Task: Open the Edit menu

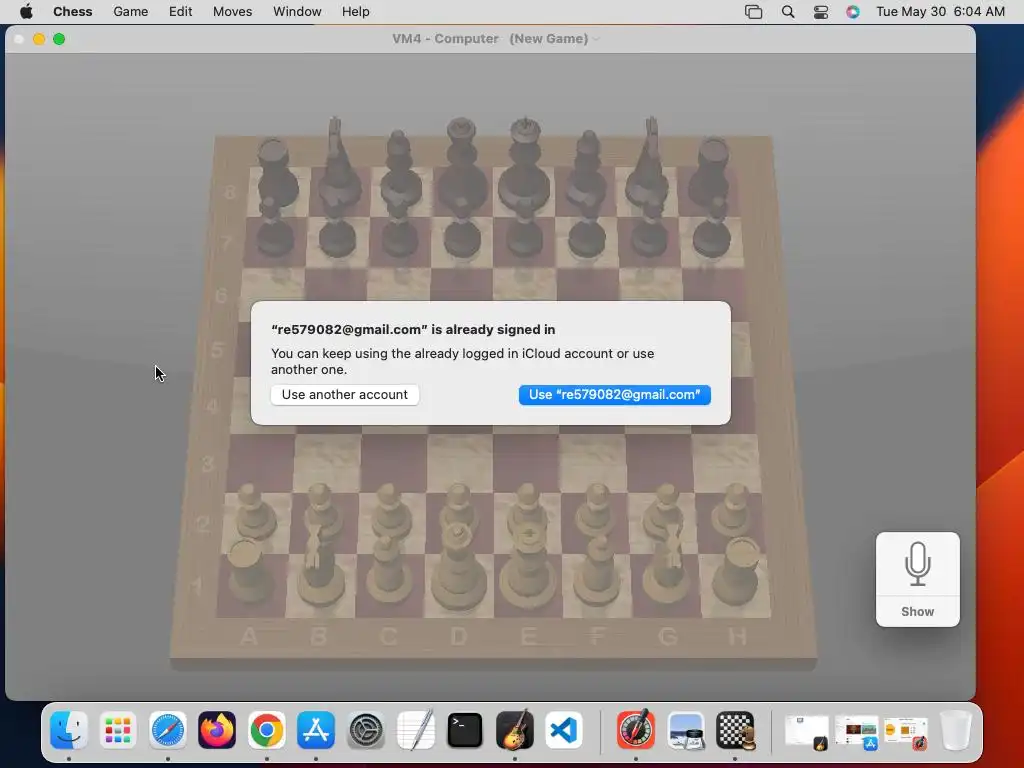Action: click(x=180, y=12)
